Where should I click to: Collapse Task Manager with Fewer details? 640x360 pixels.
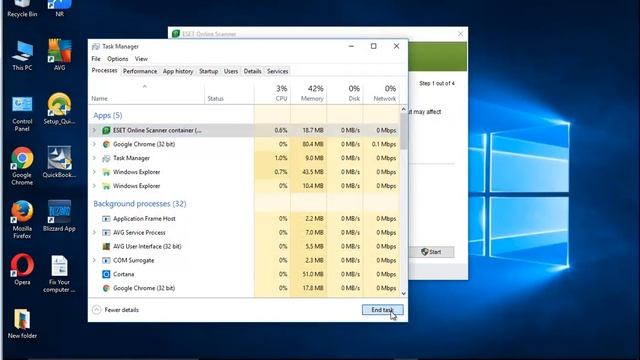[x=116, y=310]
